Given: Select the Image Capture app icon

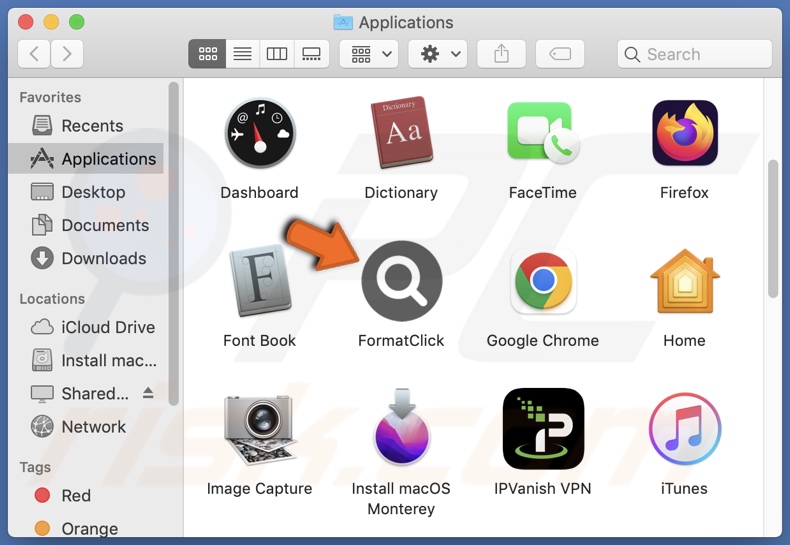Looking at the screenshot, I should tap(259, 429).
